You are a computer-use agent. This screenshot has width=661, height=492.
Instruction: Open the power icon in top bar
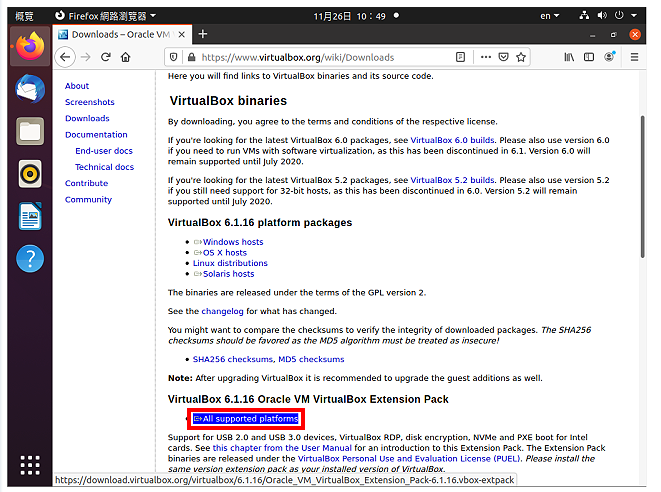tap(619, 16)
